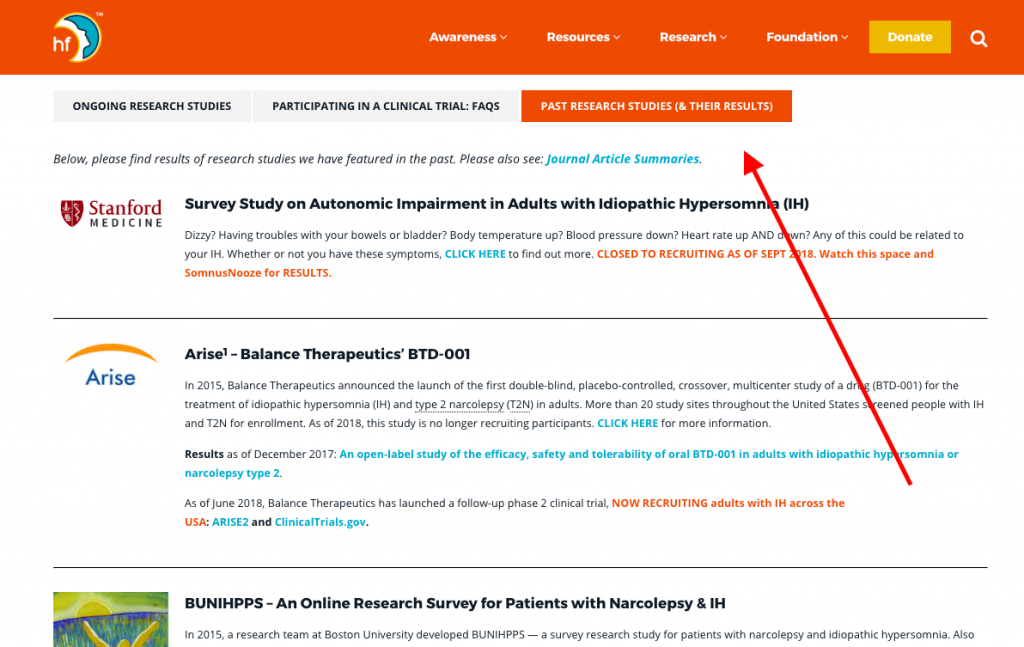
Task: Click the bold 'Results' label
Action: click(x=204, y=454)
